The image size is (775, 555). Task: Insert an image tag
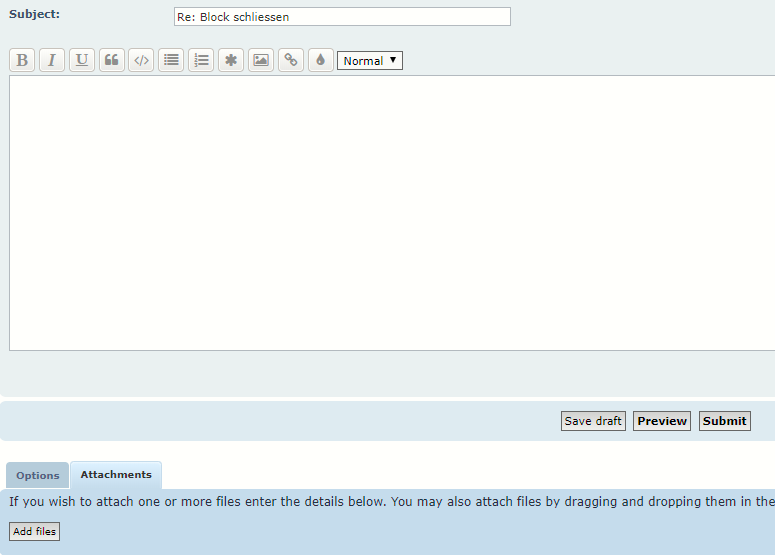click(261, 60)
